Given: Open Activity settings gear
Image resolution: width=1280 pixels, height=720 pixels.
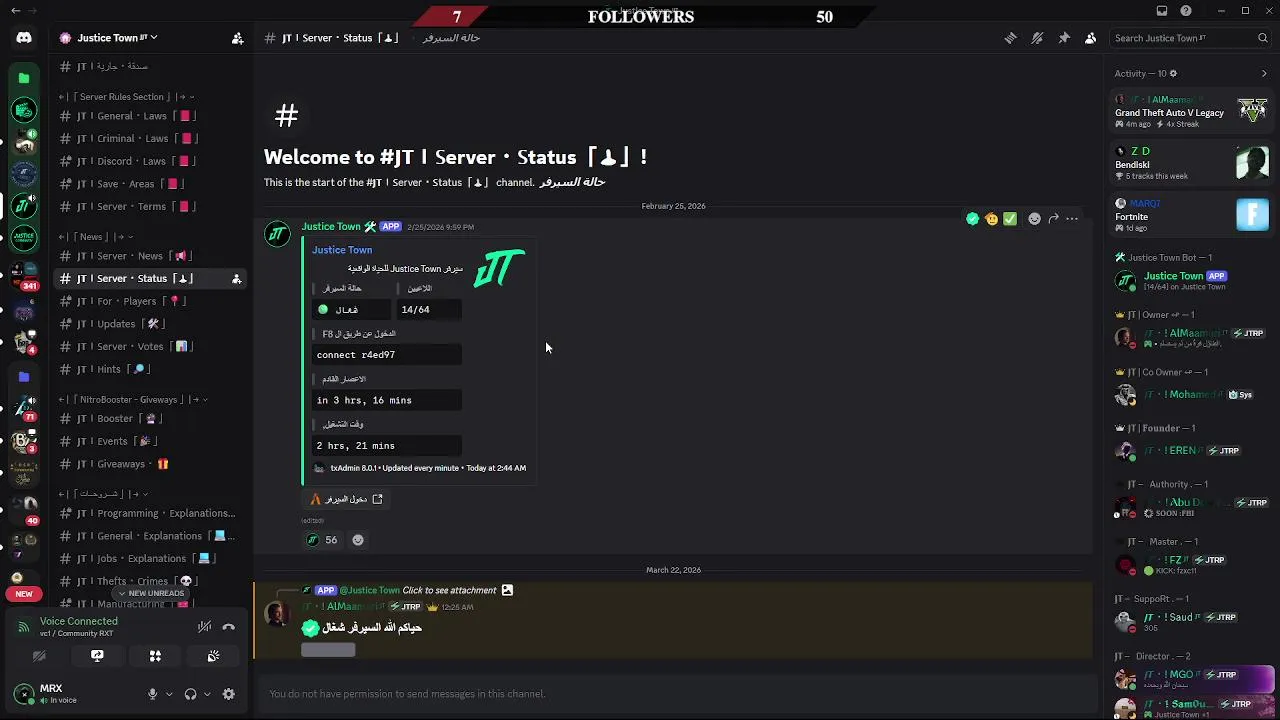Looking at the screenshot, I should 1173,74.
